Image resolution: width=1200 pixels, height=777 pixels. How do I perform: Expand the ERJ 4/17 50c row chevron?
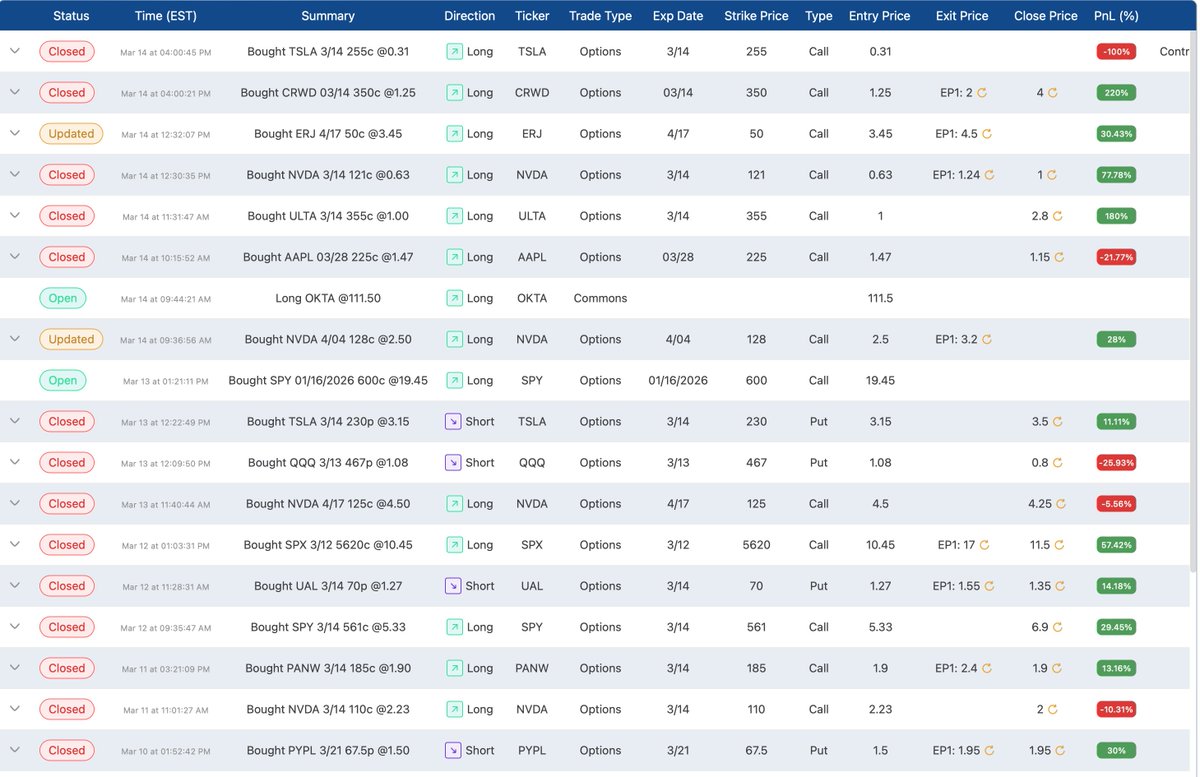click(15, 133)
